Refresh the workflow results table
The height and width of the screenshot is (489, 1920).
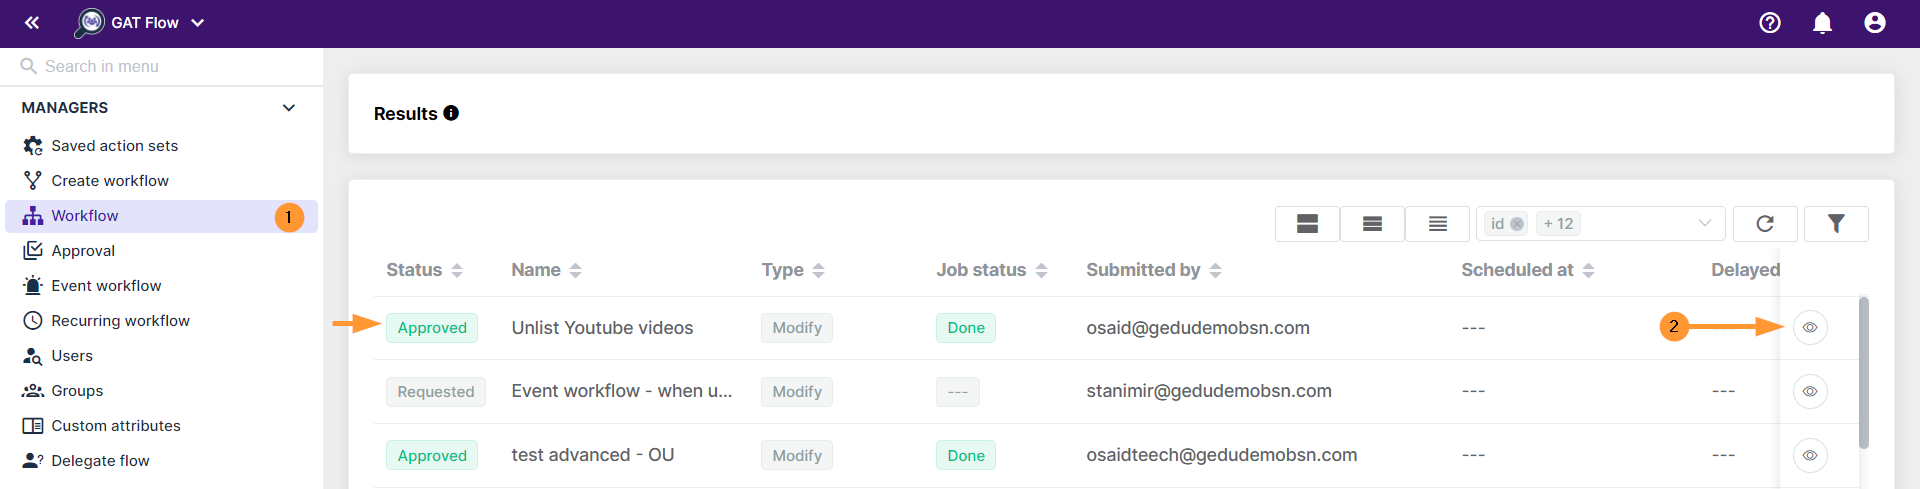[1765, 224]
